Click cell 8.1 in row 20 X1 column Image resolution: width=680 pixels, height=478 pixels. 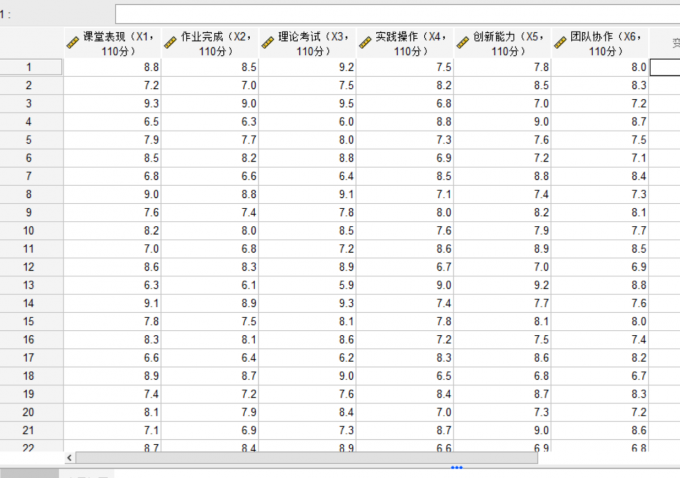pos(112,413)
